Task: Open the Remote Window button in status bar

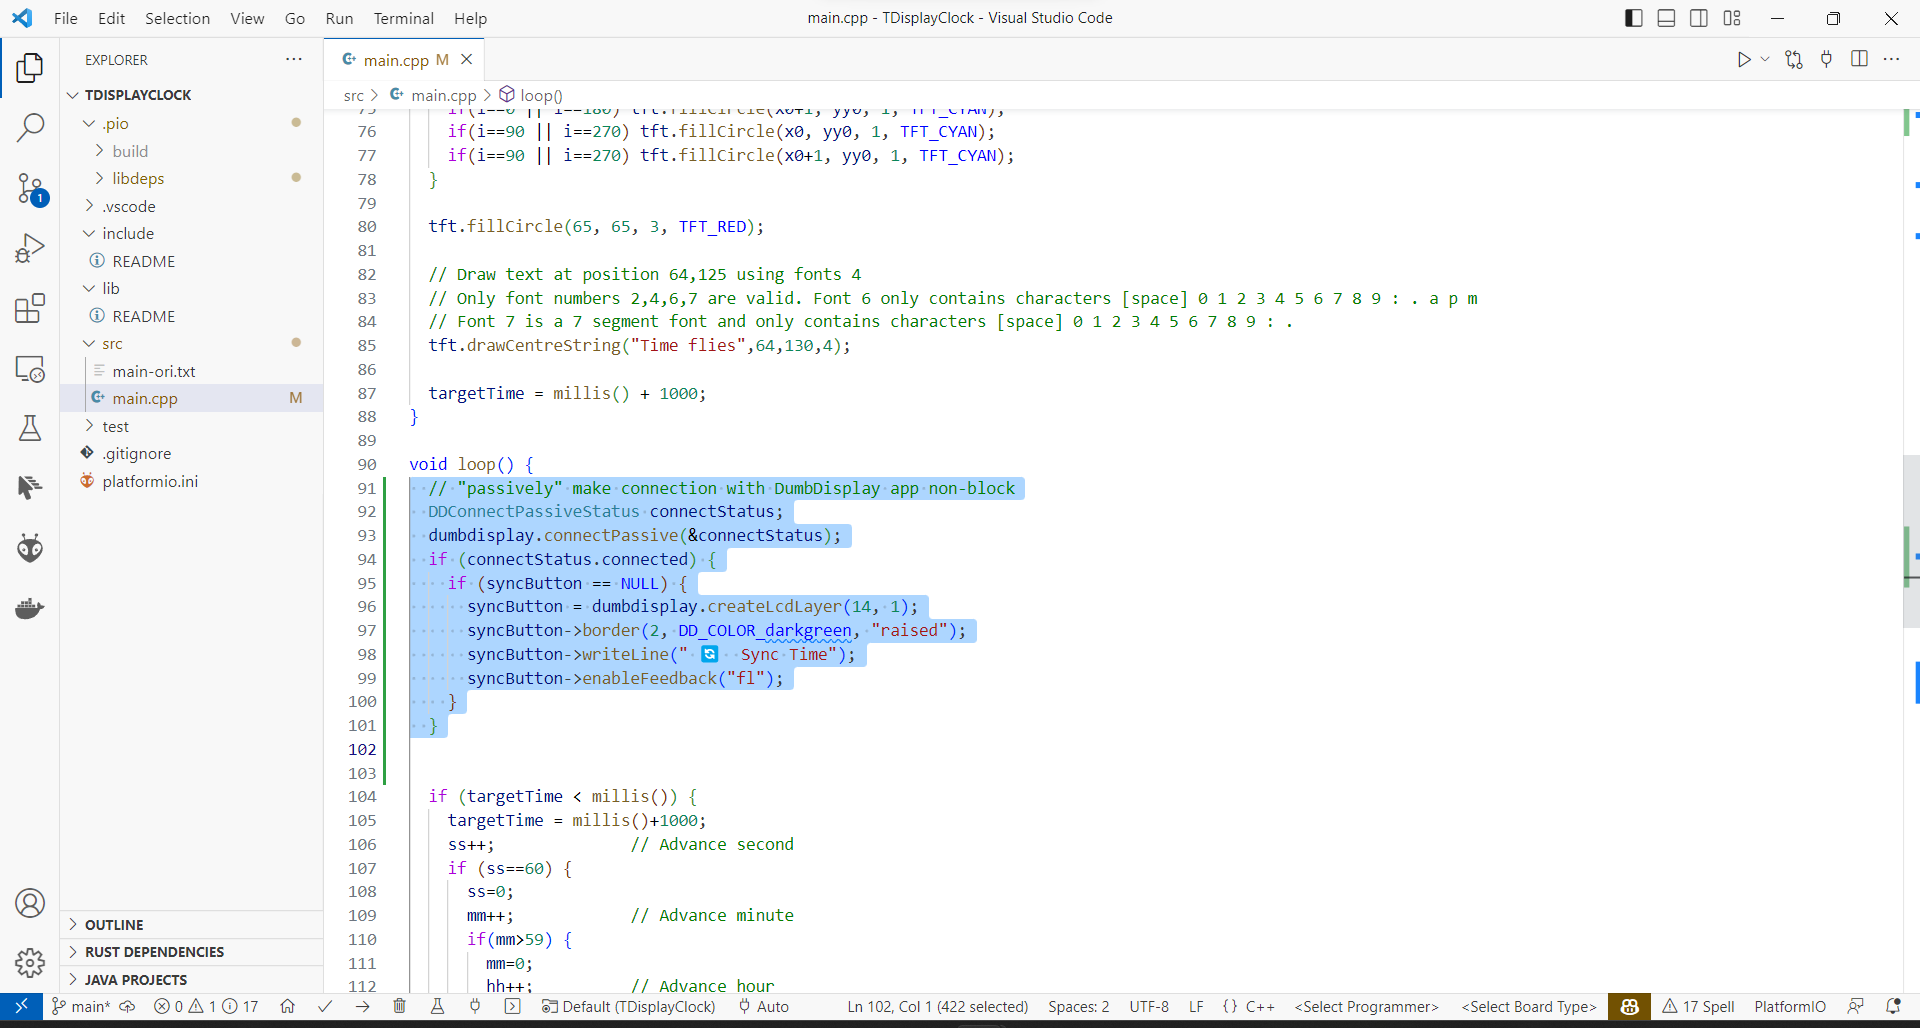Action: tap(20, 1006)
